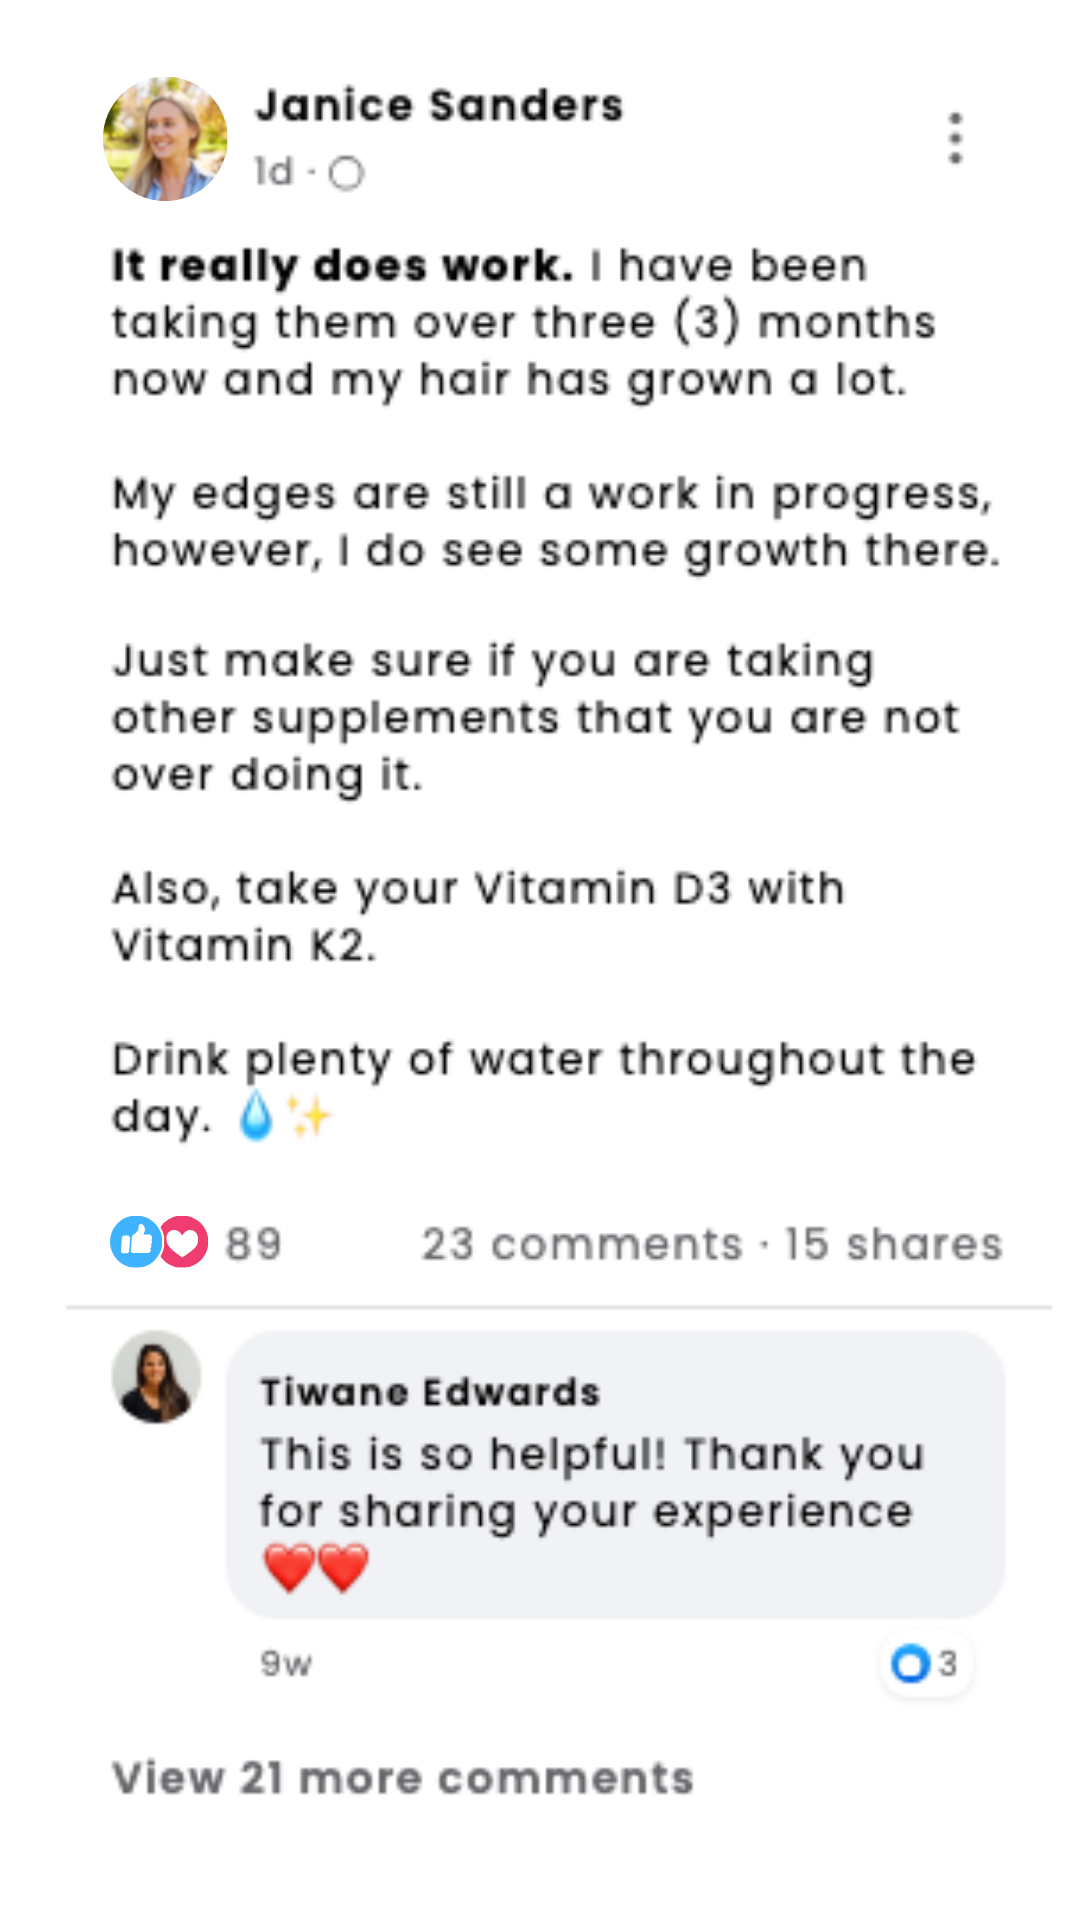This screenshot has width=1080, height=1920.
Task: Click the blue reaction icon on the comment
Action: [x=910, y=1664]
